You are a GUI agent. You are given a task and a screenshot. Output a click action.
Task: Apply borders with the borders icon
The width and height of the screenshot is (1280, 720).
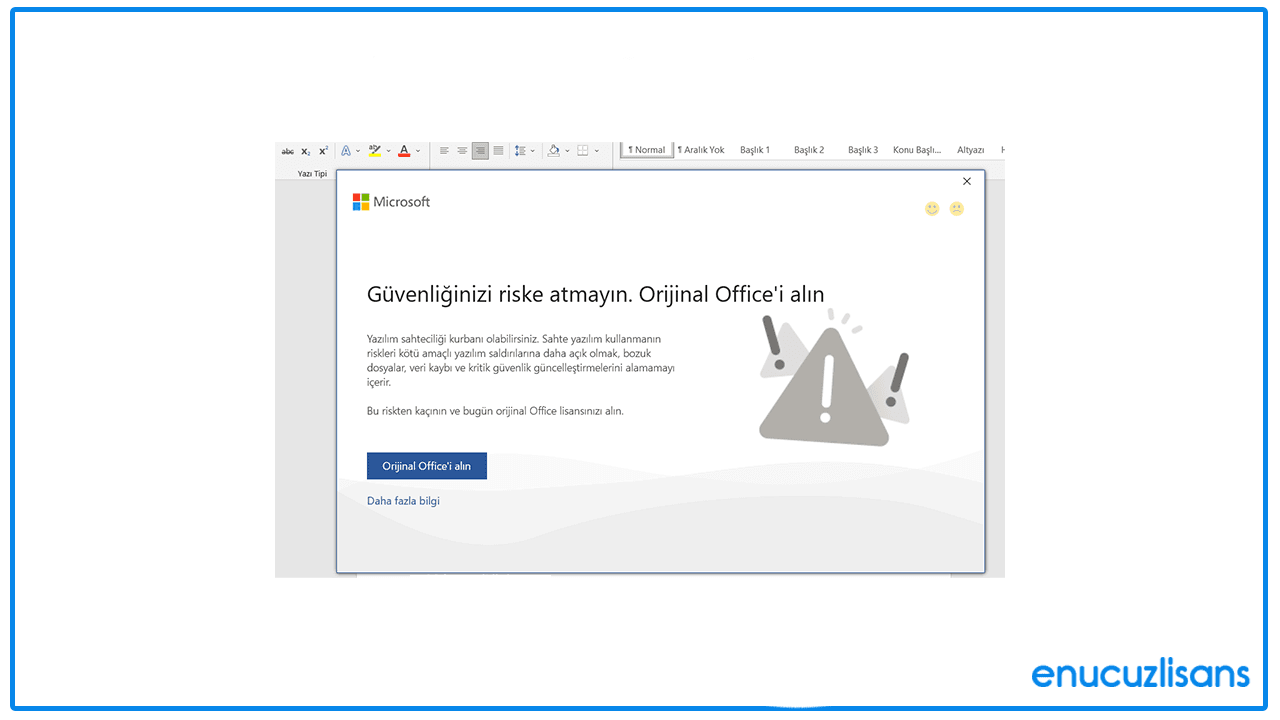(x=583, y=151)
